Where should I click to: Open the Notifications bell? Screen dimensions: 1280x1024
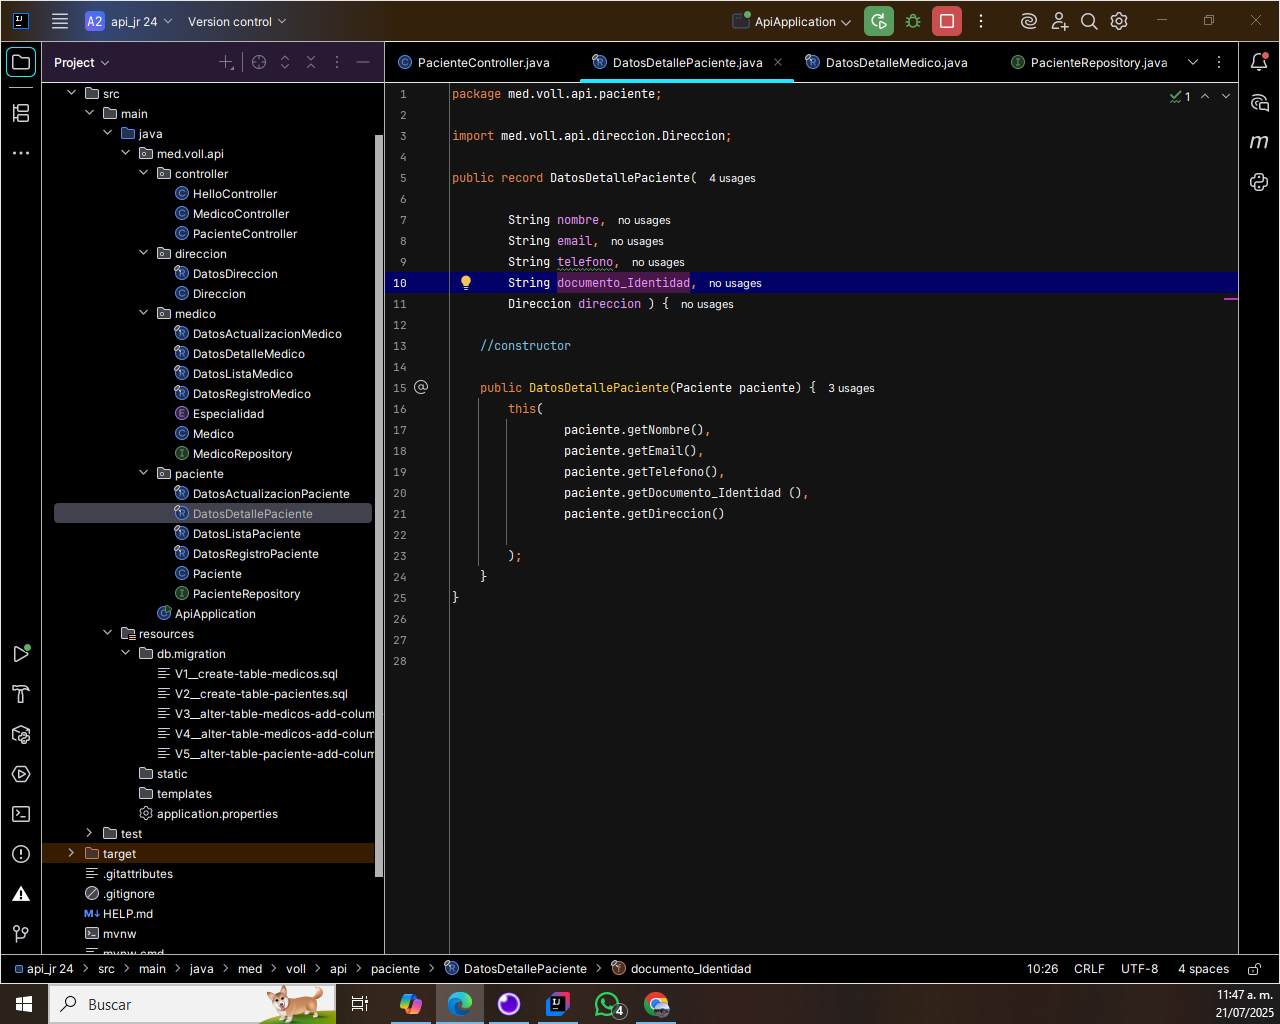[x=1259, y=62]
